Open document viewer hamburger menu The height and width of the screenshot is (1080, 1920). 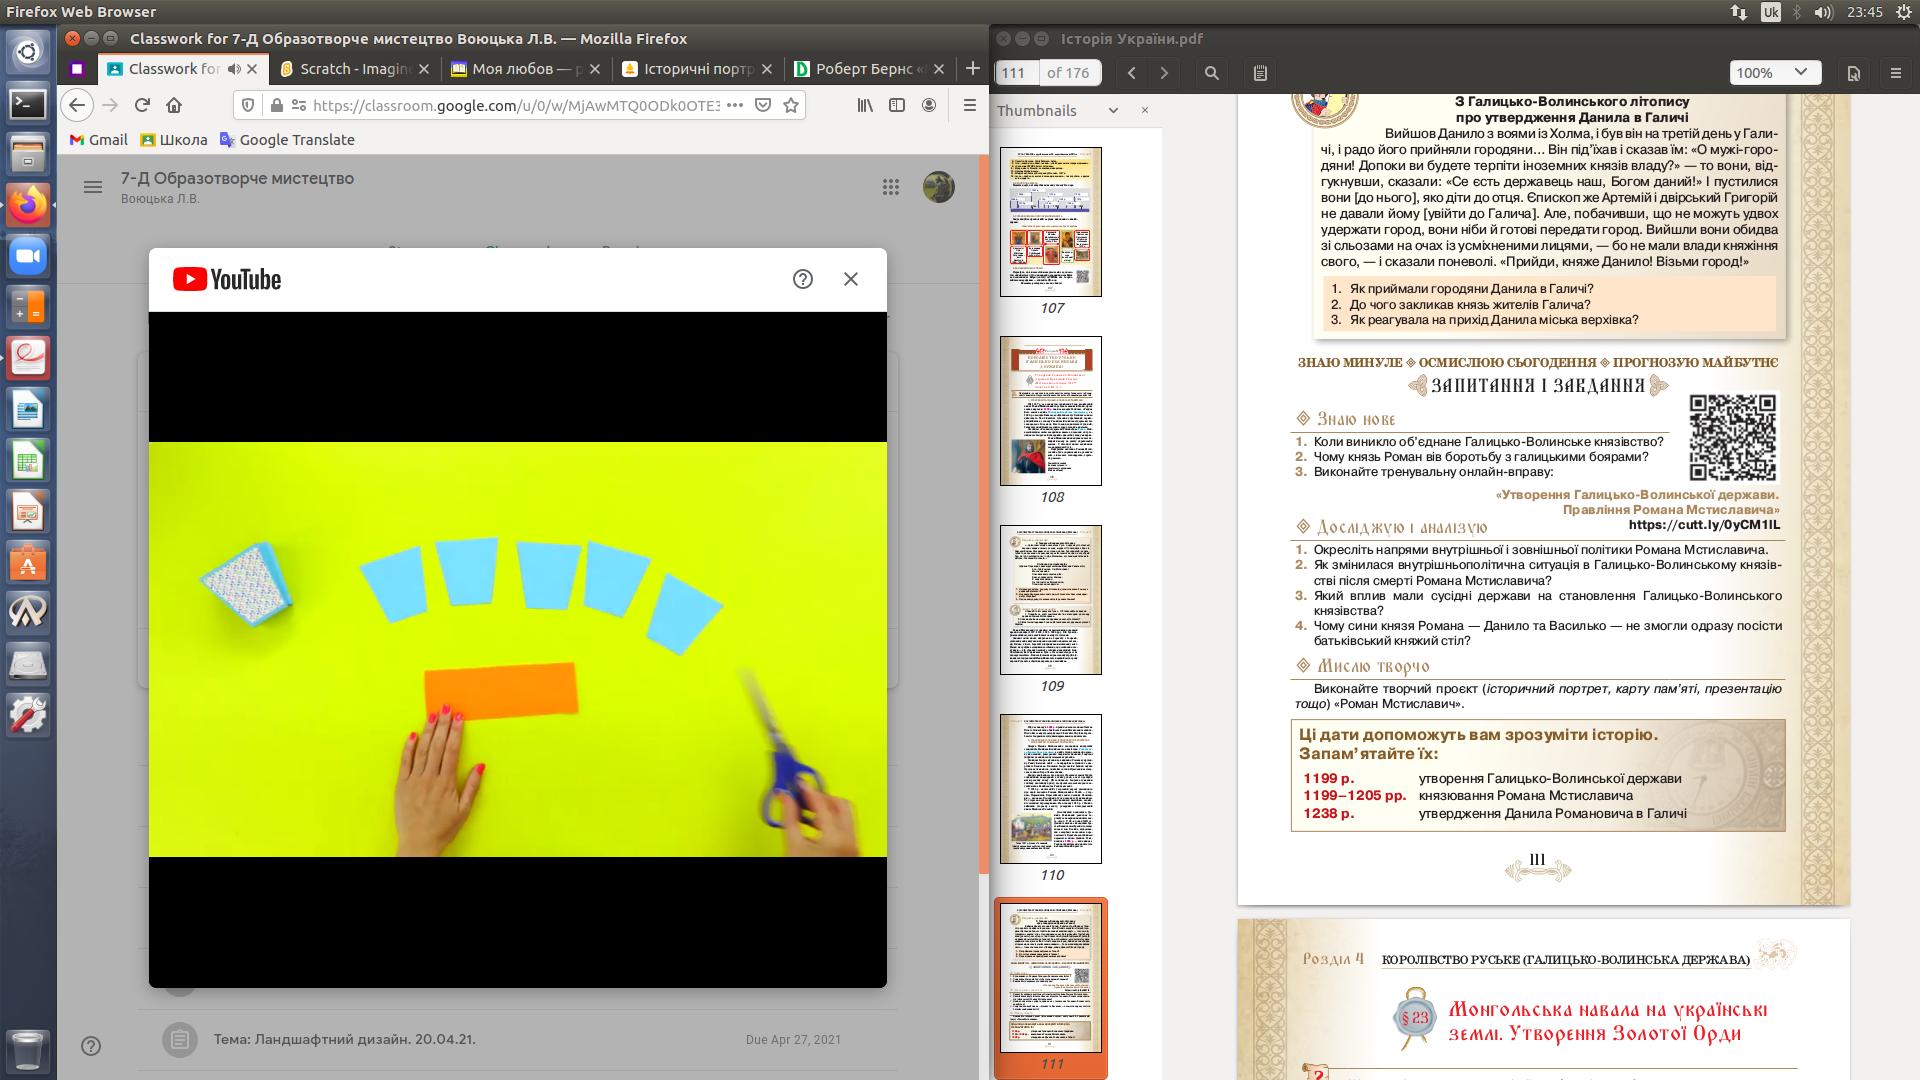point(1896,72)
